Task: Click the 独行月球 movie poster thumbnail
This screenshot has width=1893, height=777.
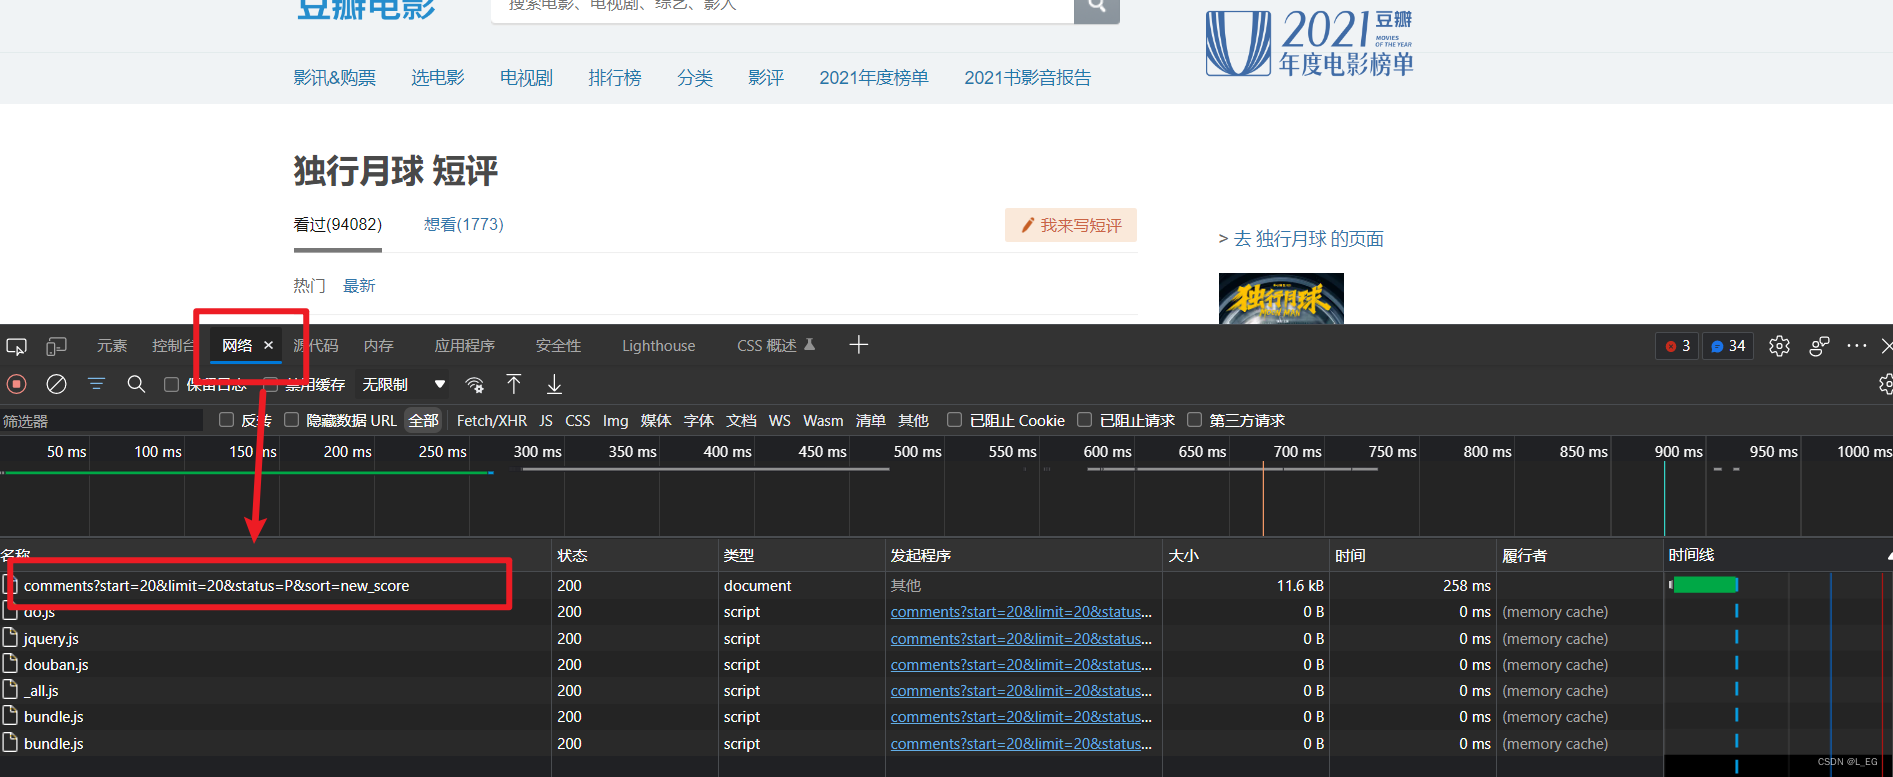Action: coord(1281,298)
